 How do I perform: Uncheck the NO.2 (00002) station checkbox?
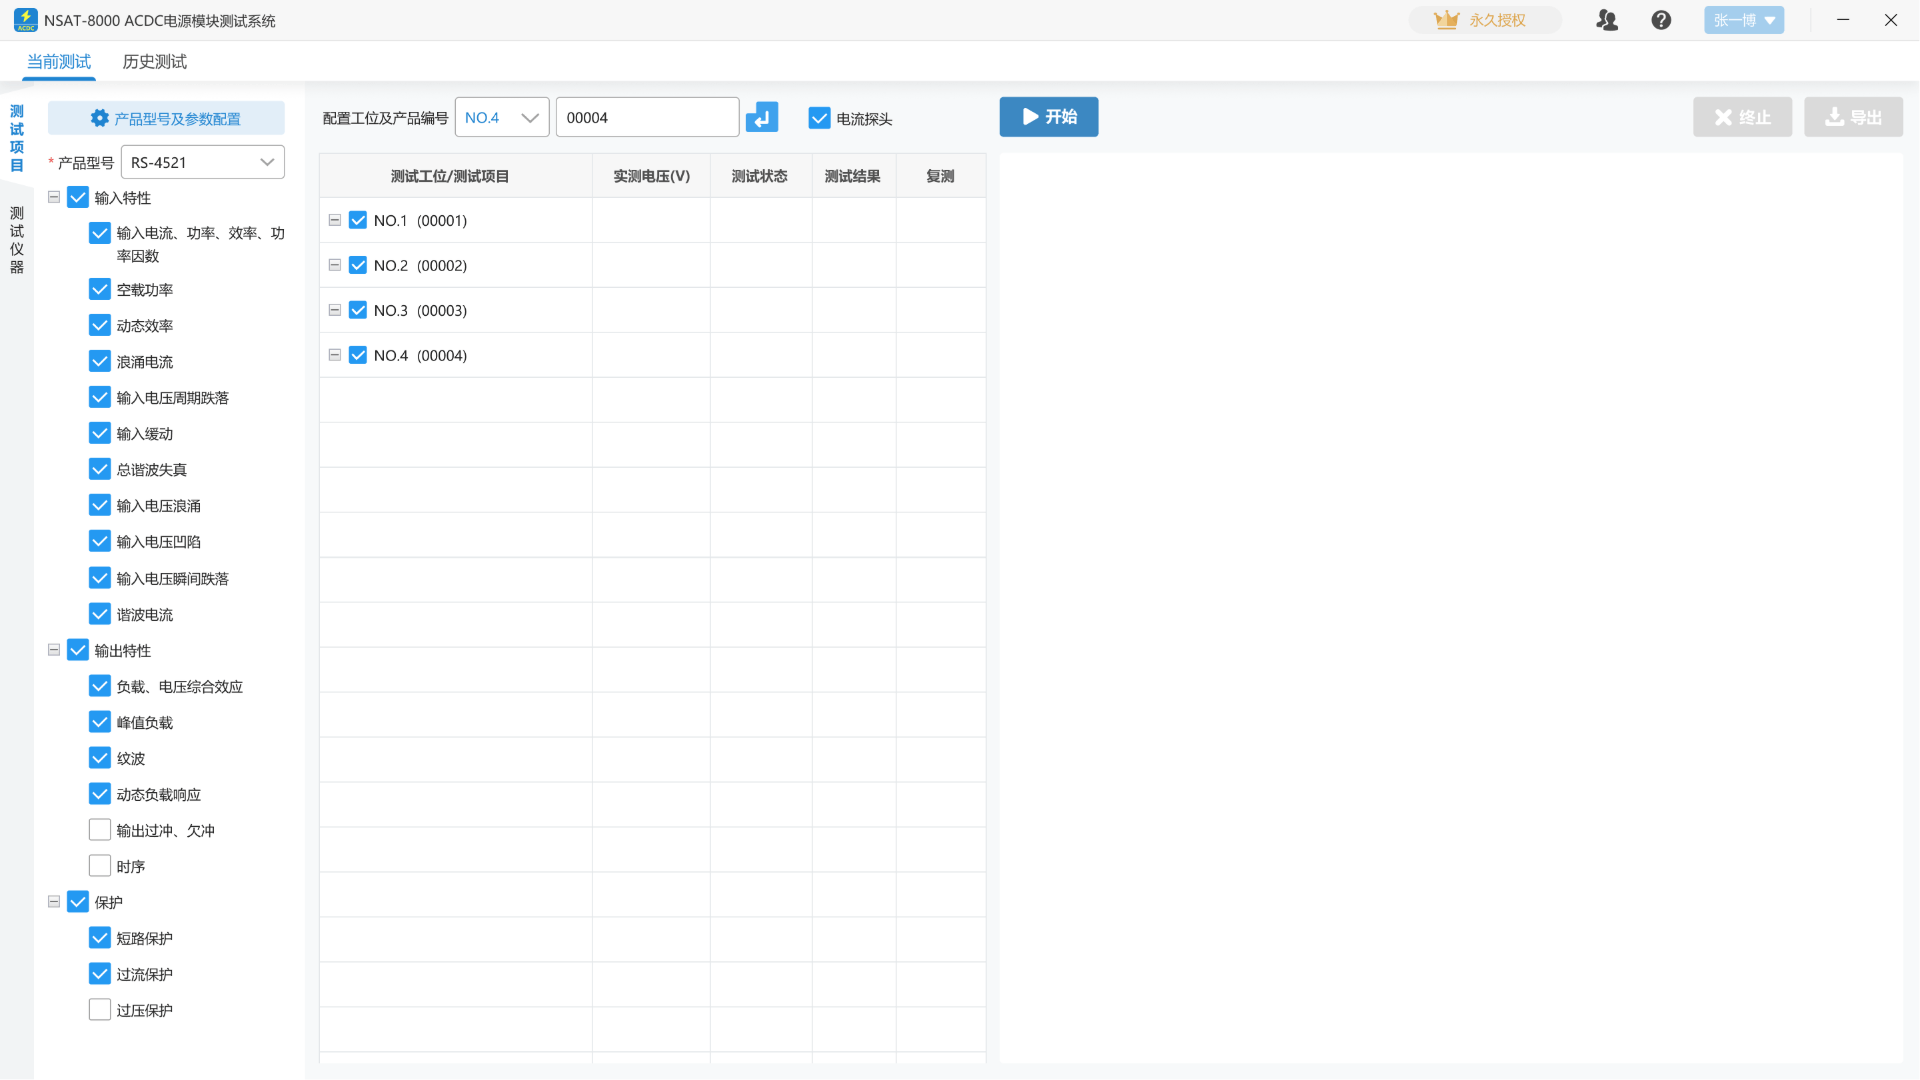tap(358, 265)
